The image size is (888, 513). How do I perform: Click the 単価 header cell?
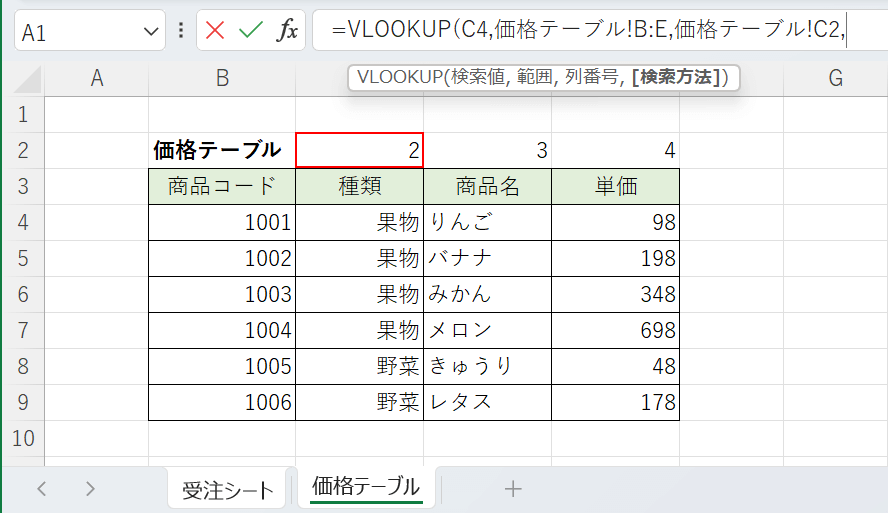click(615, 186)
